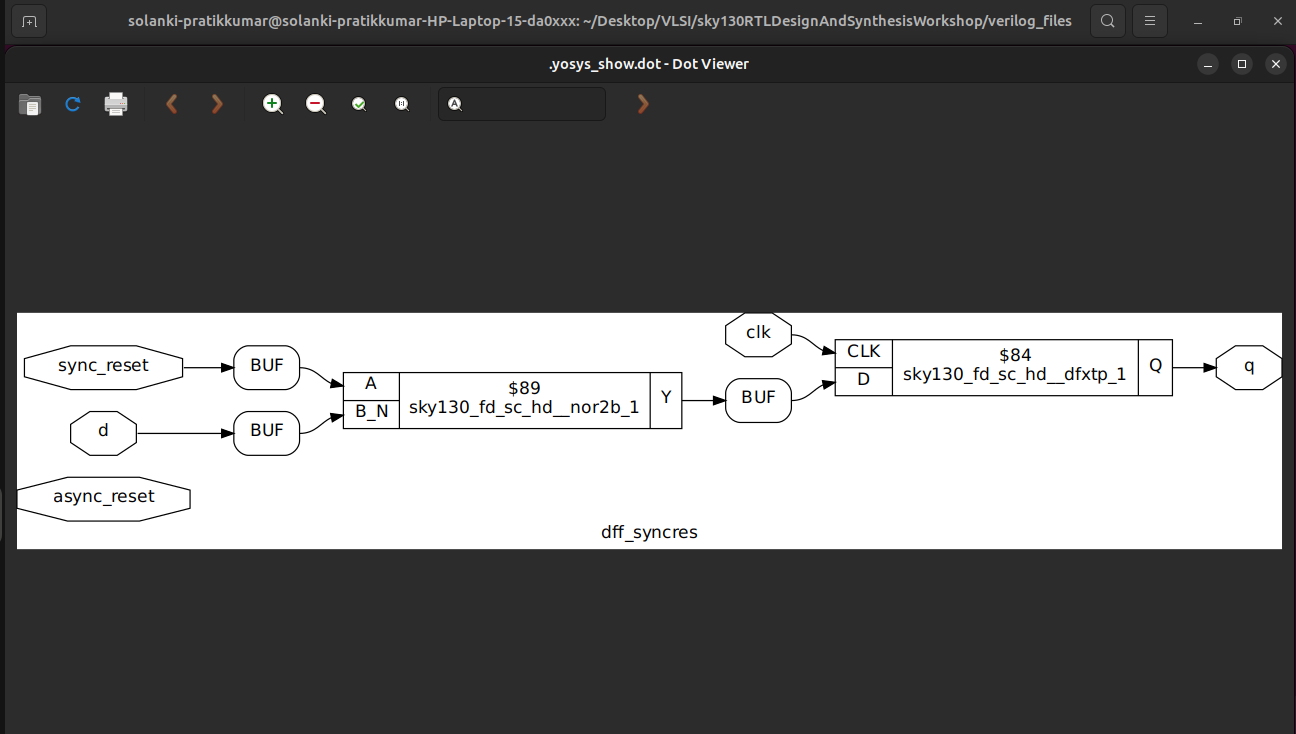Select the async_reset input node
Screen dimensions: 1296x734
click(104, 497)
